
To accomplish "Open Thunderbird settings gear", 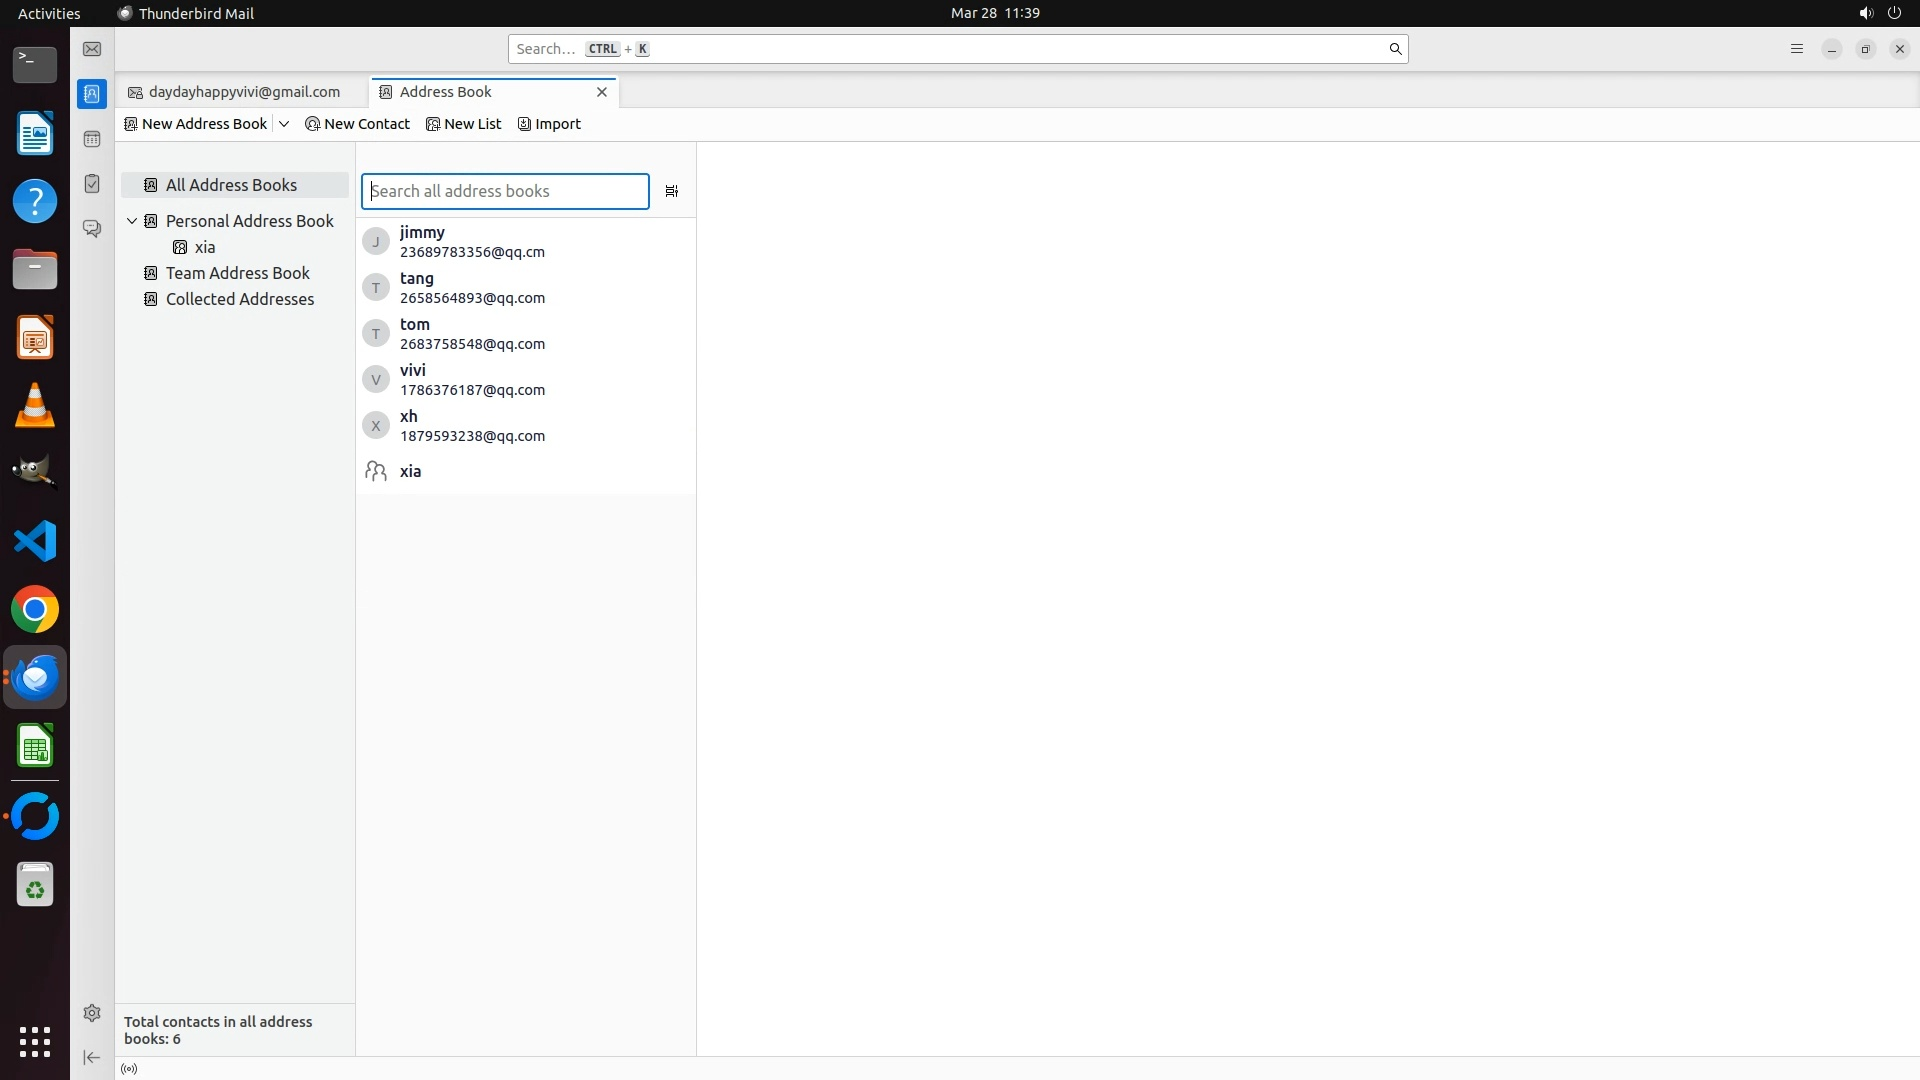I will click(x=92, y=1013).
